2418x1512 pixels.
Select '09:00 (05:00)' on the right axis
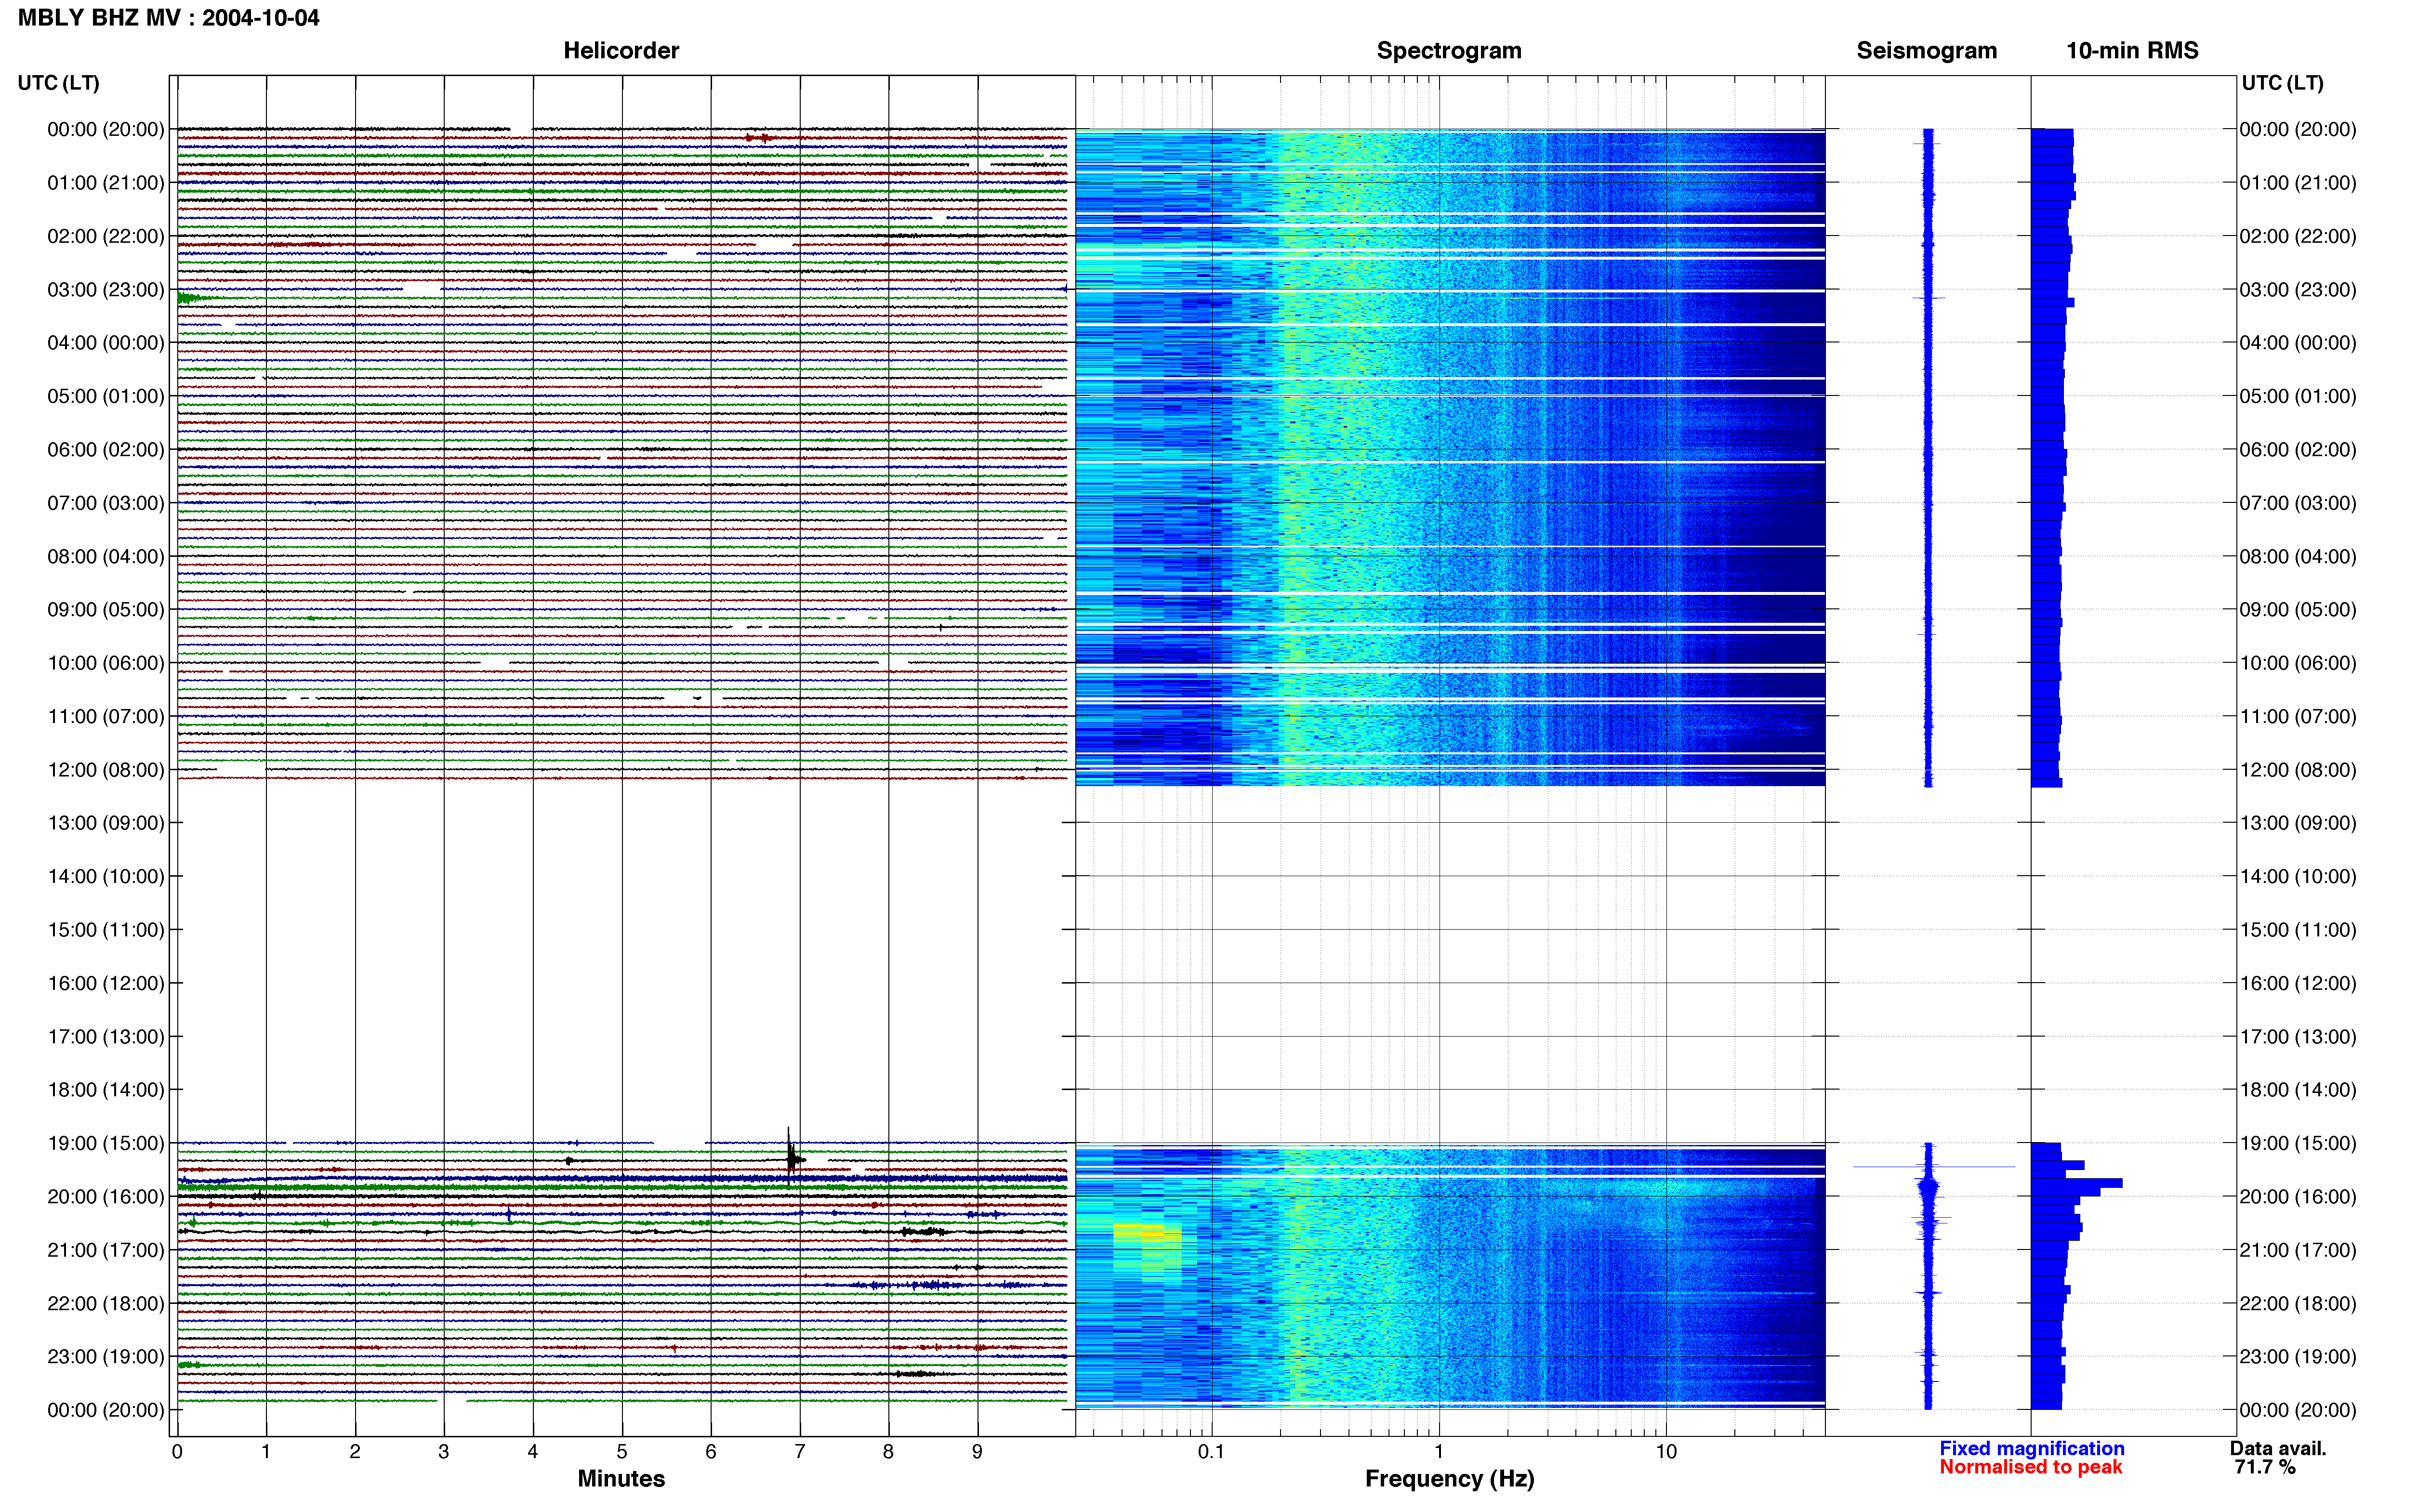click(x=2298, y=610)
